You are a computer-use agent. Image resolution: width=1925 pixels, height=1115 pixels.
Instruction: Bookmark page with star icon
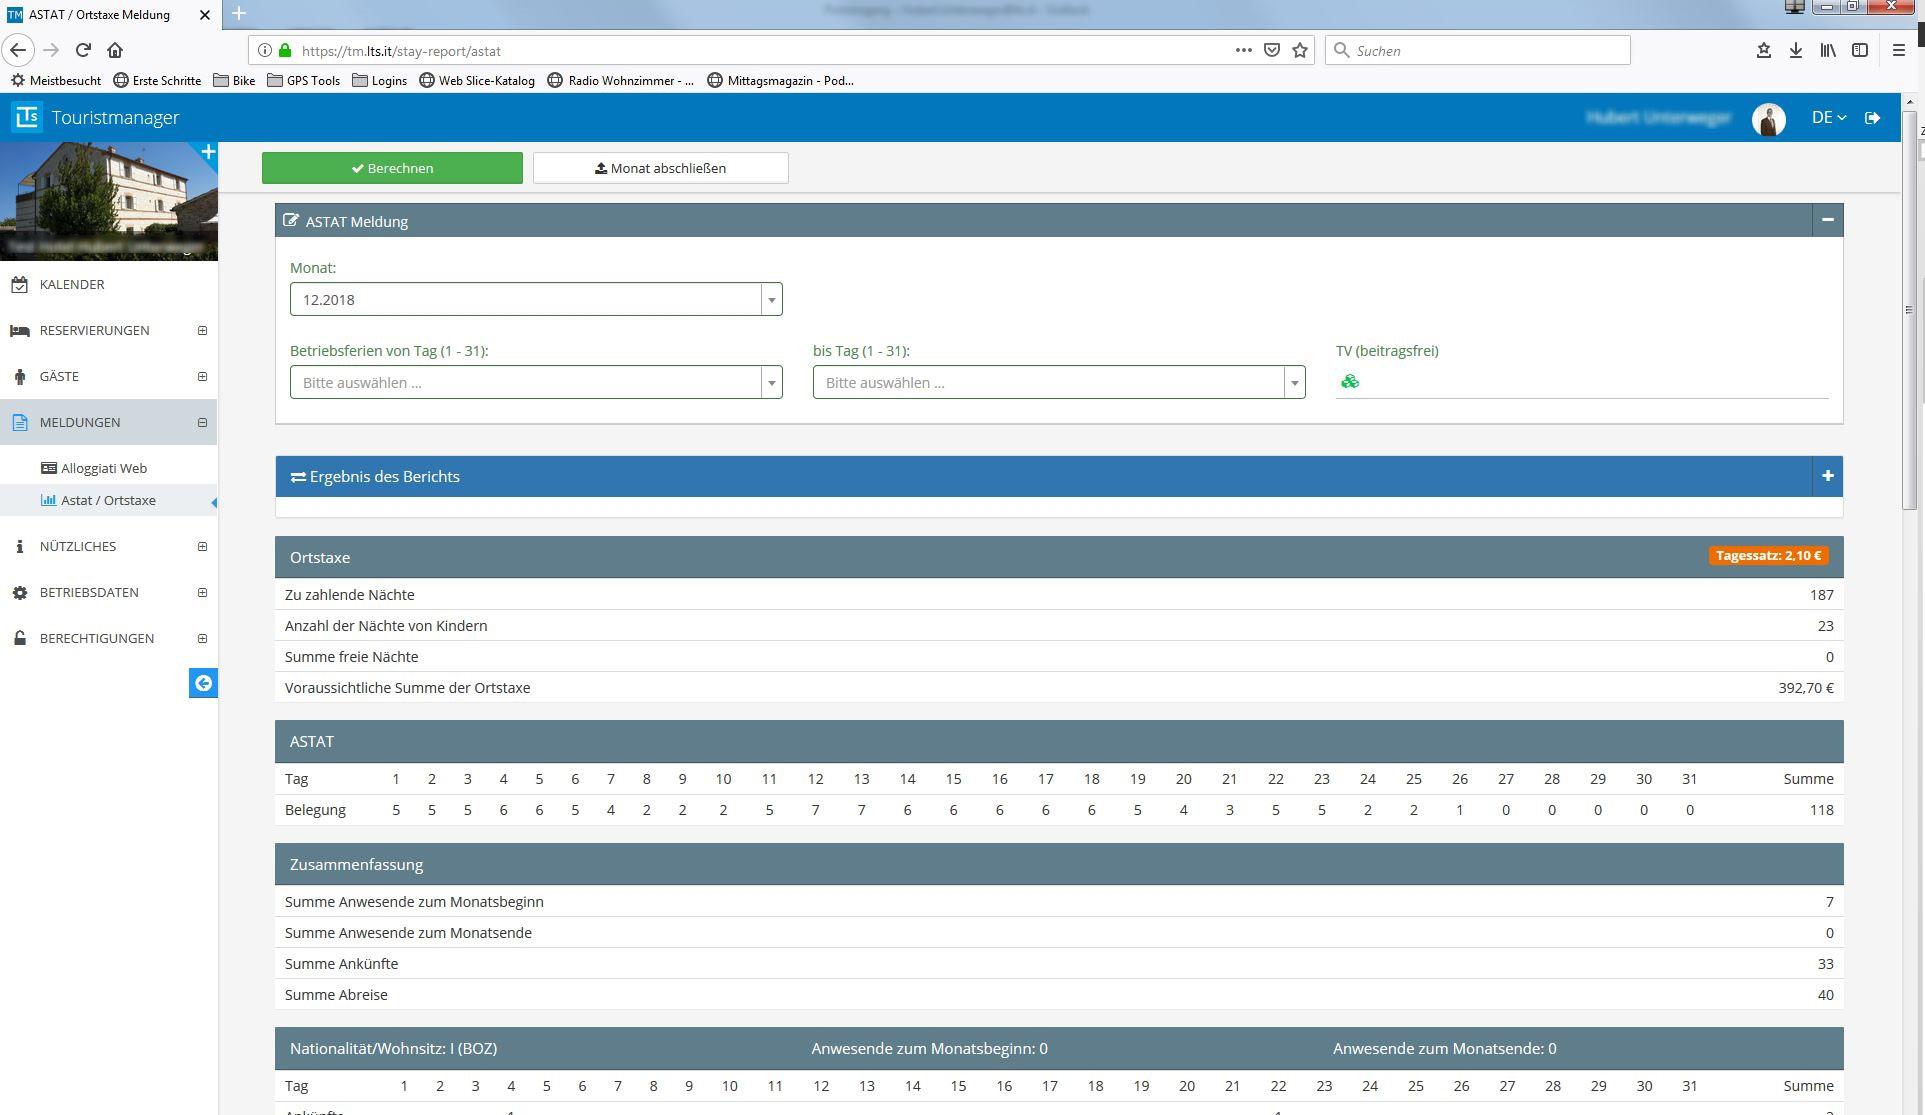tap(1300, 50)
